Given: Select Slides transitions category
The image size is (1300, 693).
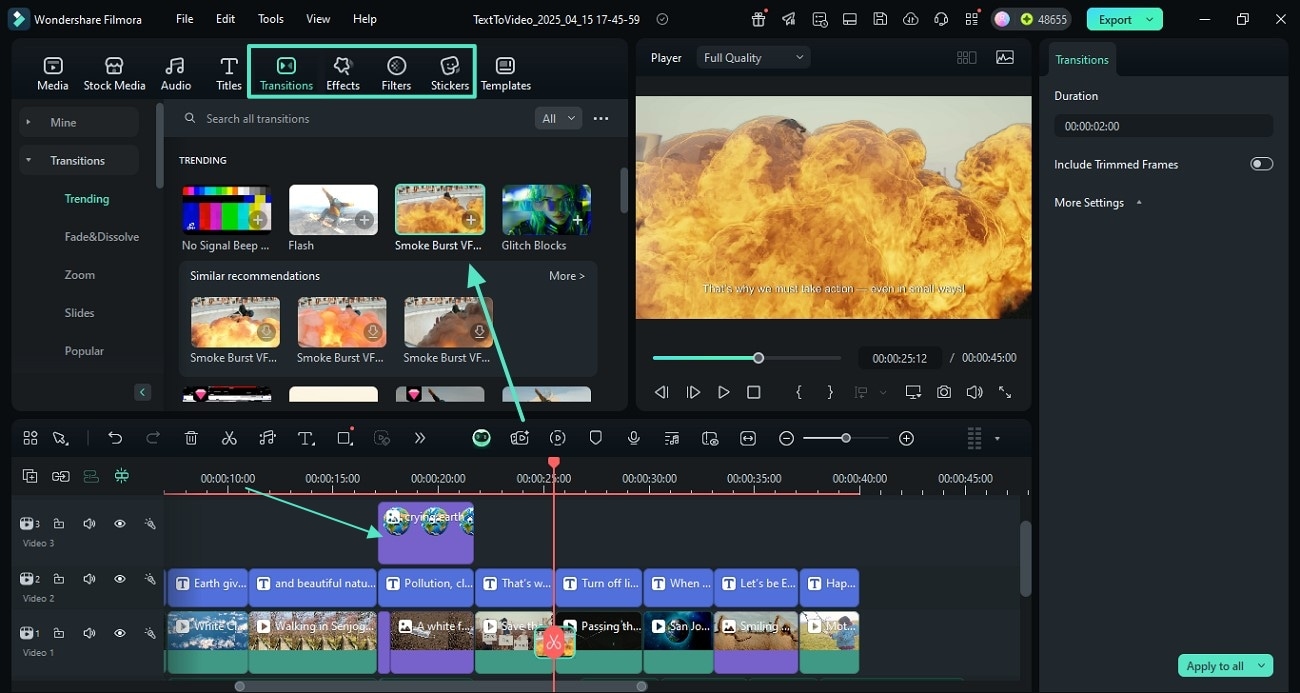Looking at the screenshot, I should click(x=80, y=313).
